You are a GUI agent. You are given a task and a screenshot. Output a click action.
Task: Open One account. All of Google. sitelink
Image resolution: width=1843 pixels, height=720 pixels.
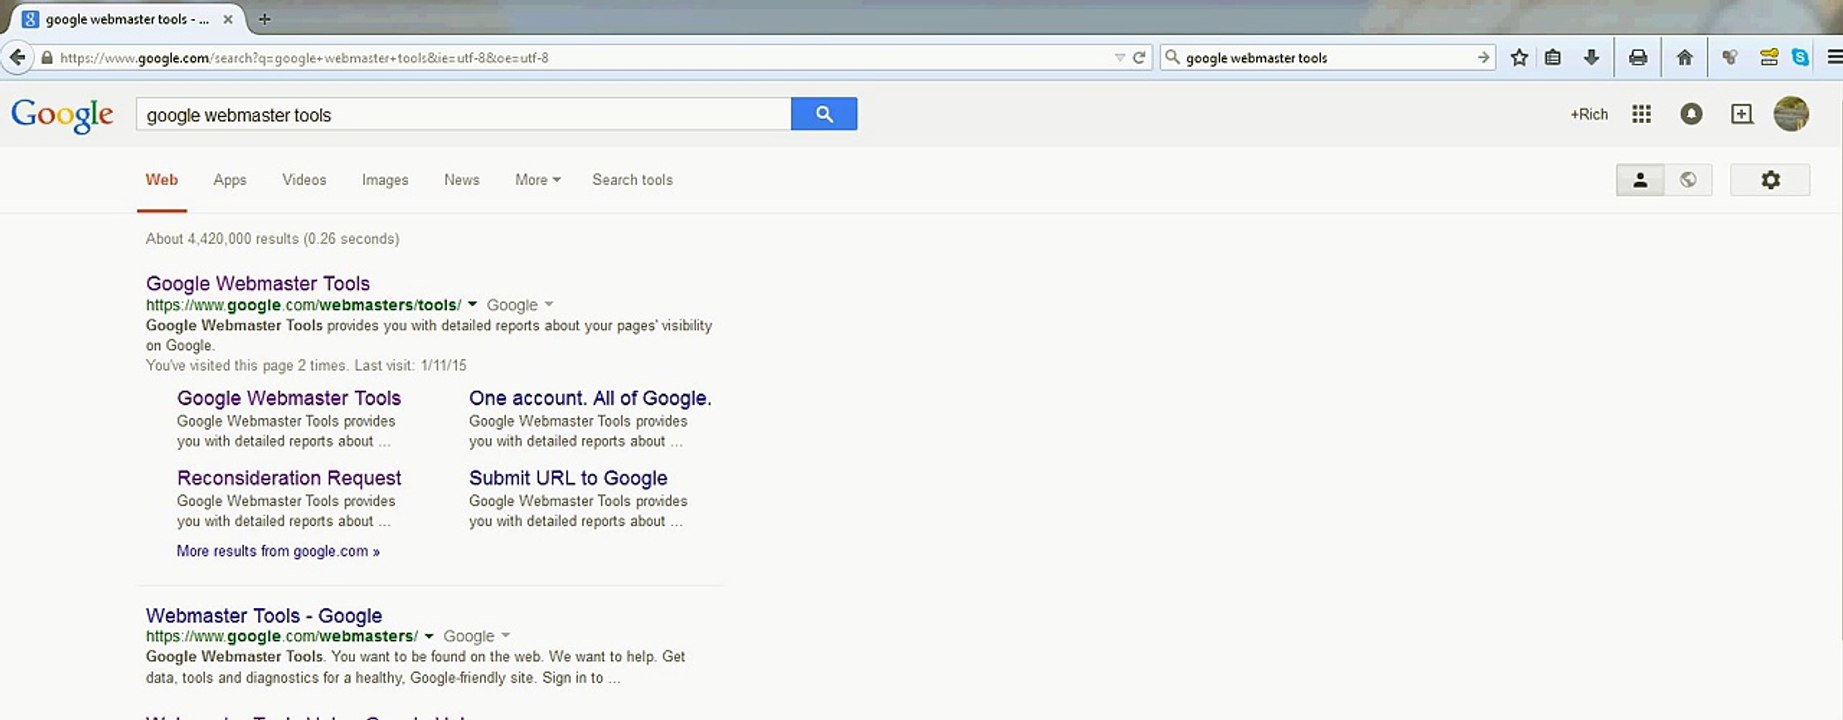click(x=590, y=398)
